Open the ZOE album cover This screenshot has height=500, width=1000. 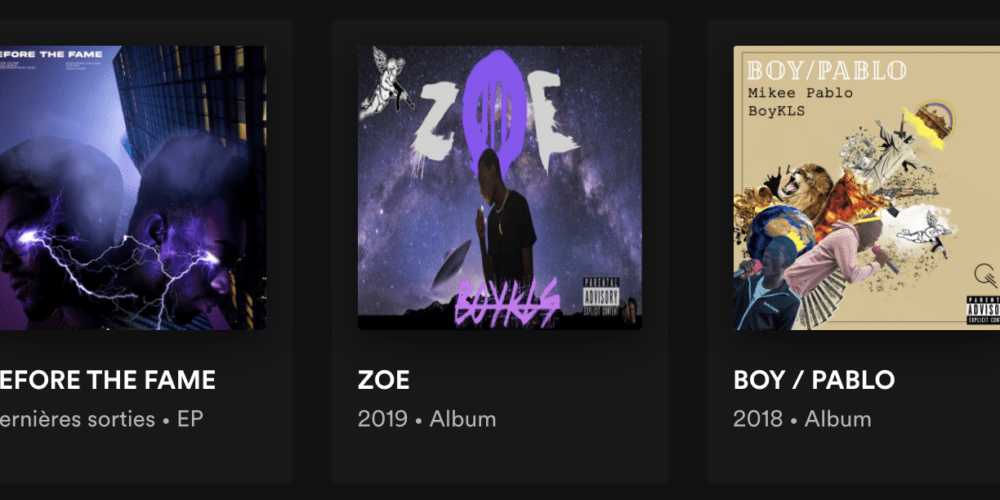499,188
